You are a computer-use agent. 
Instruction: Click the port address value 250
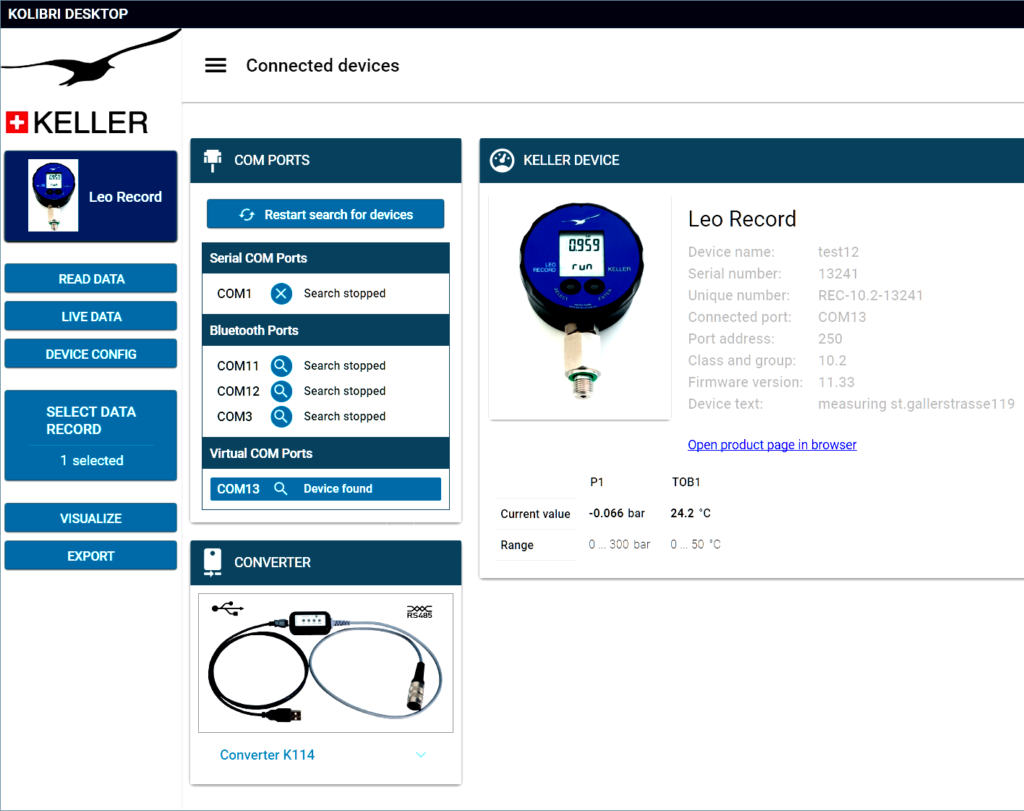pyautogui.click(x=830, y=338)
